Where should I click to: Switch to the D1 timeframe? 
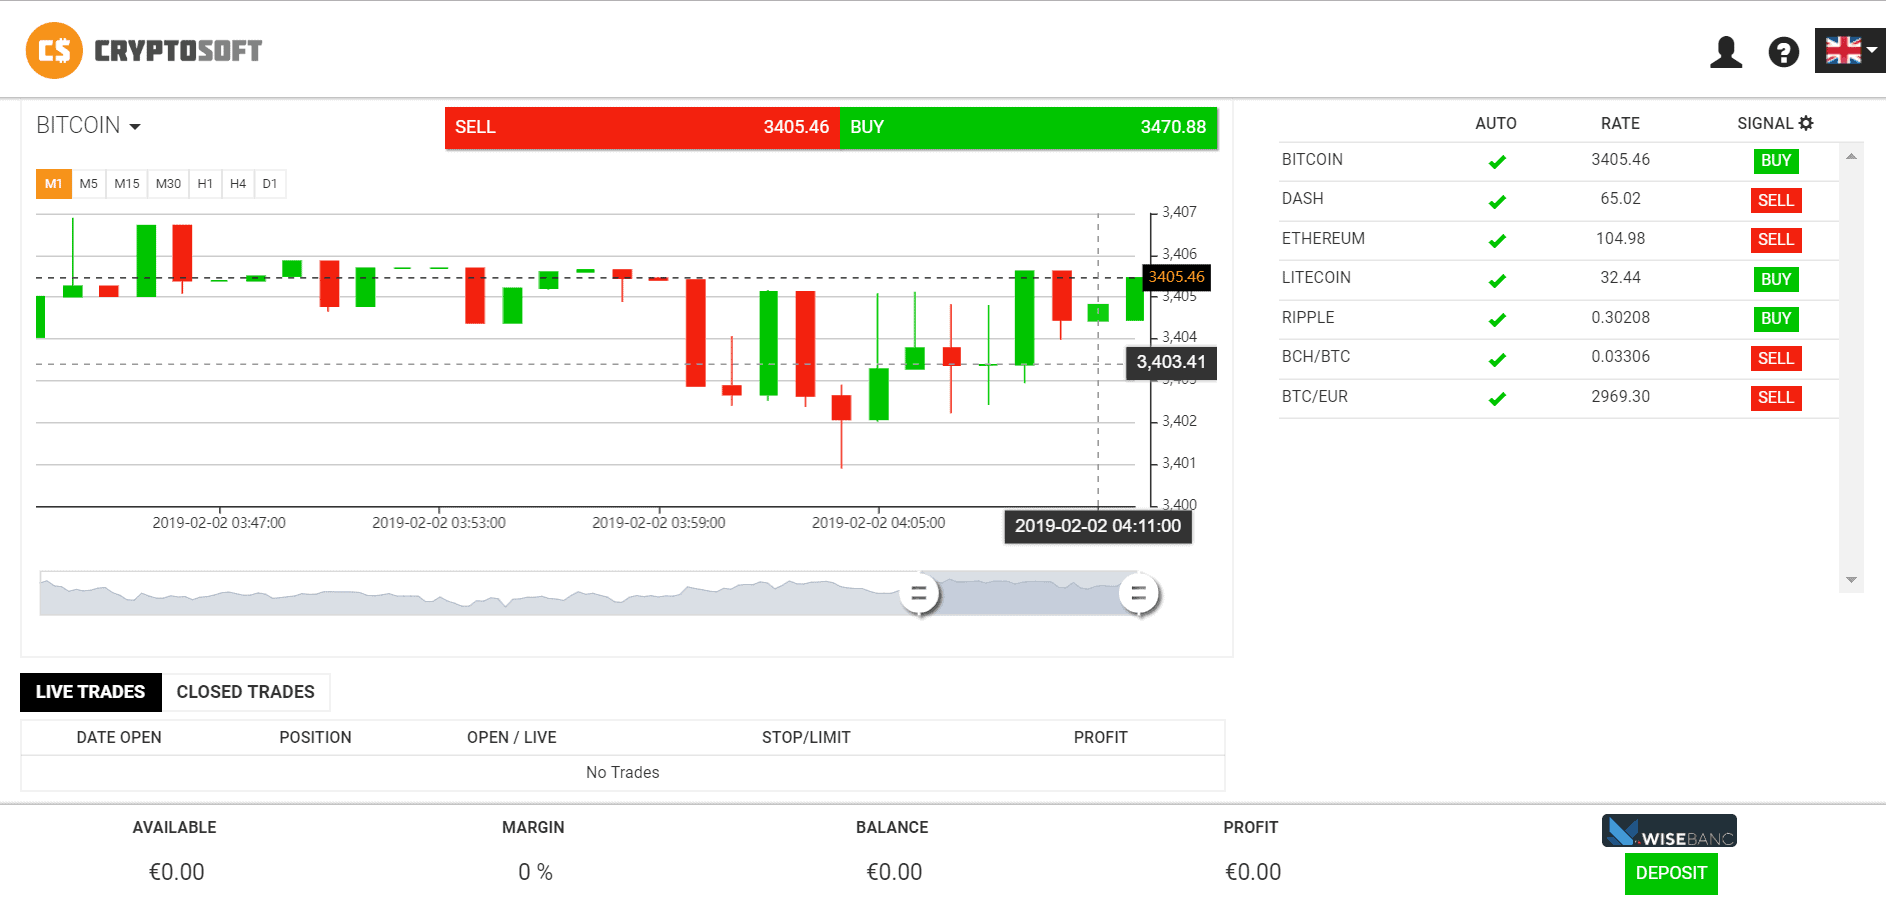tap(270, 184)
